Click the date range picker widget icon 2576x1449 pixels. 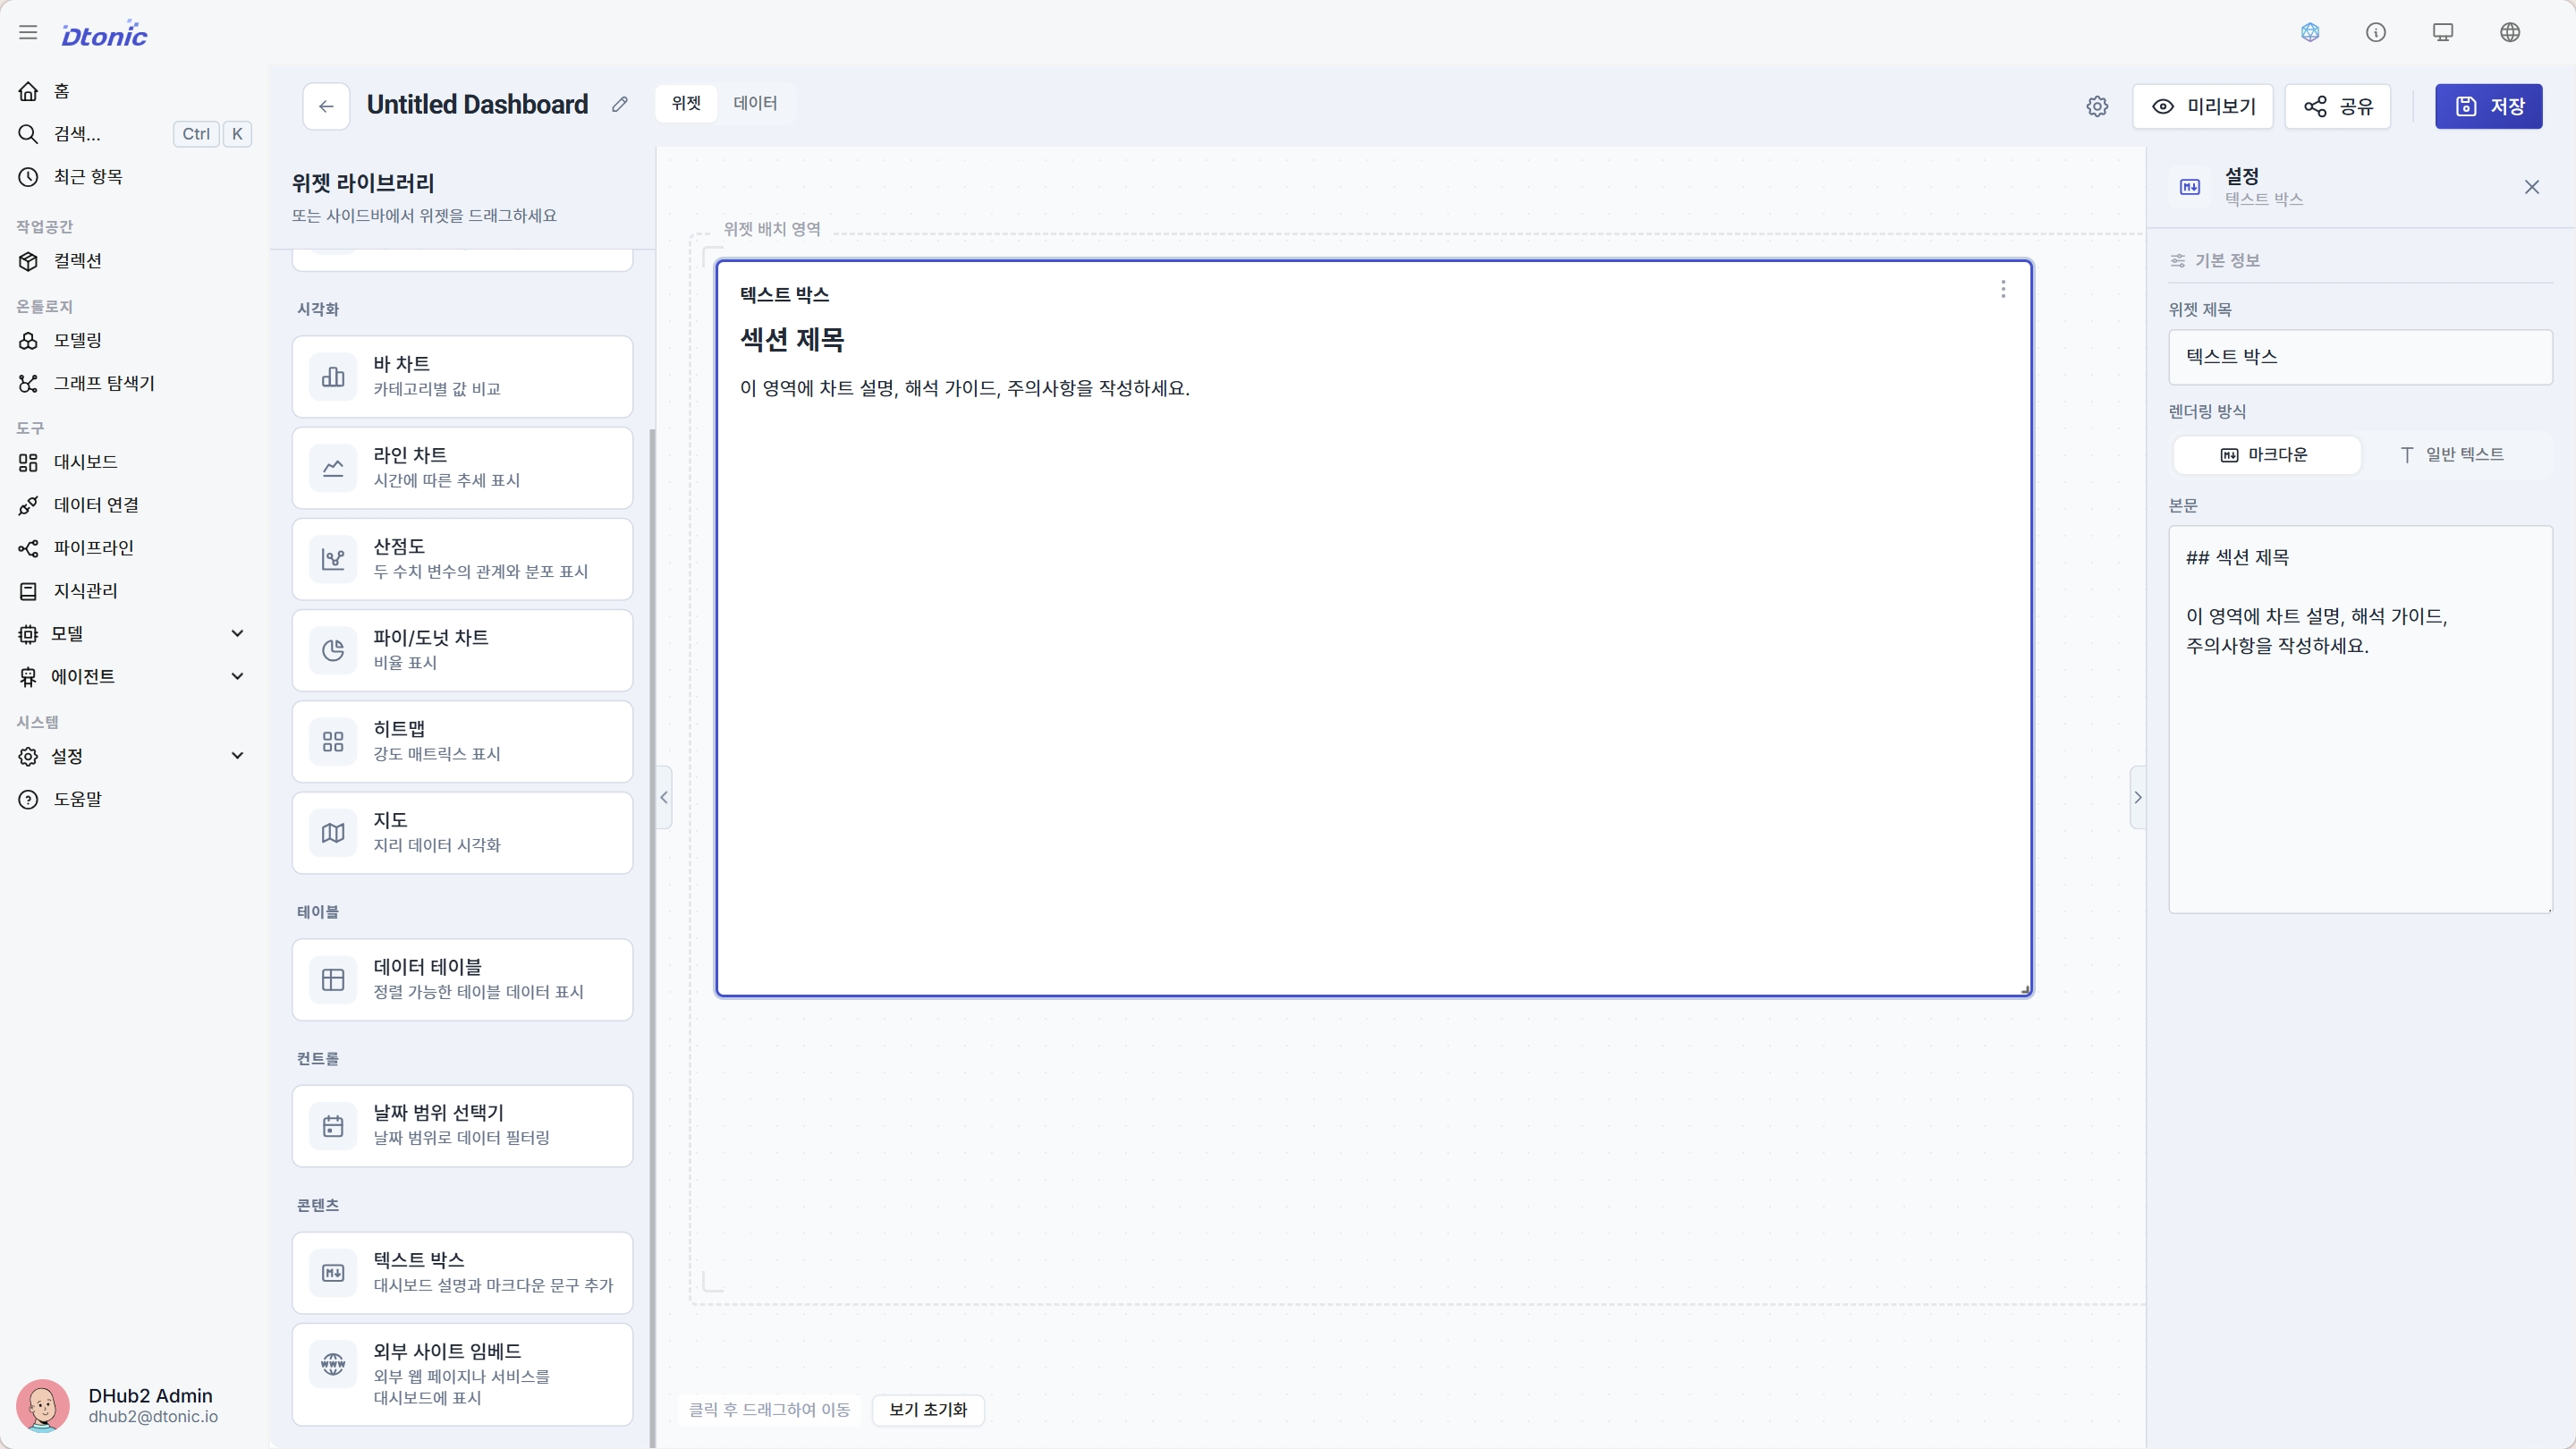pos(333,1126)
